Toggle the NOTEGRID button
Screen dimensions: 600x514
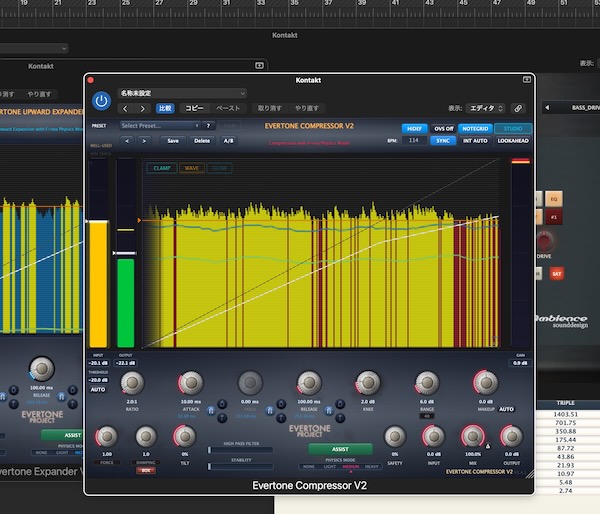coord(475,129)
